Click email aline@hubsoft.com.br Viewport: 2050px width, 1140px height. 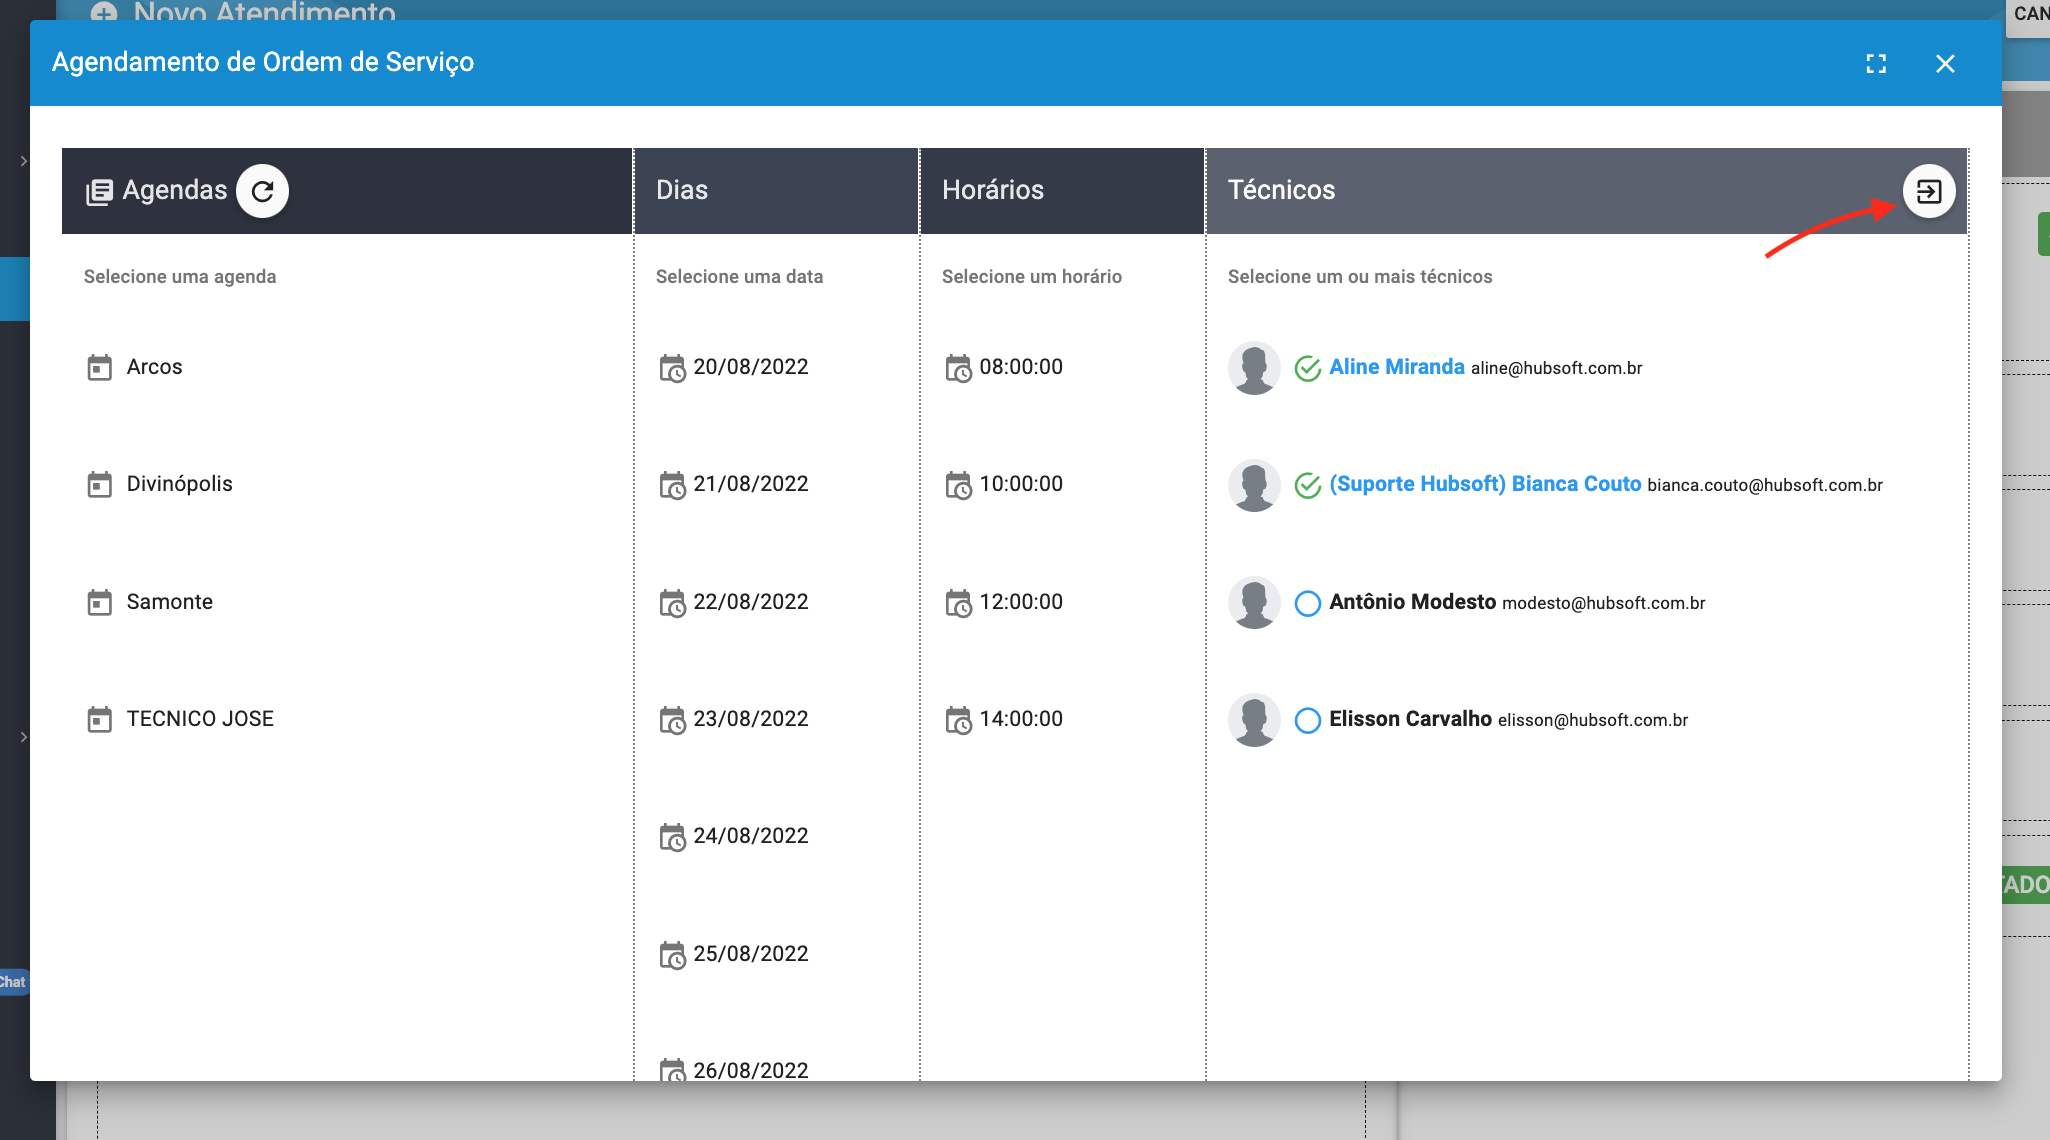(1557, 368)
